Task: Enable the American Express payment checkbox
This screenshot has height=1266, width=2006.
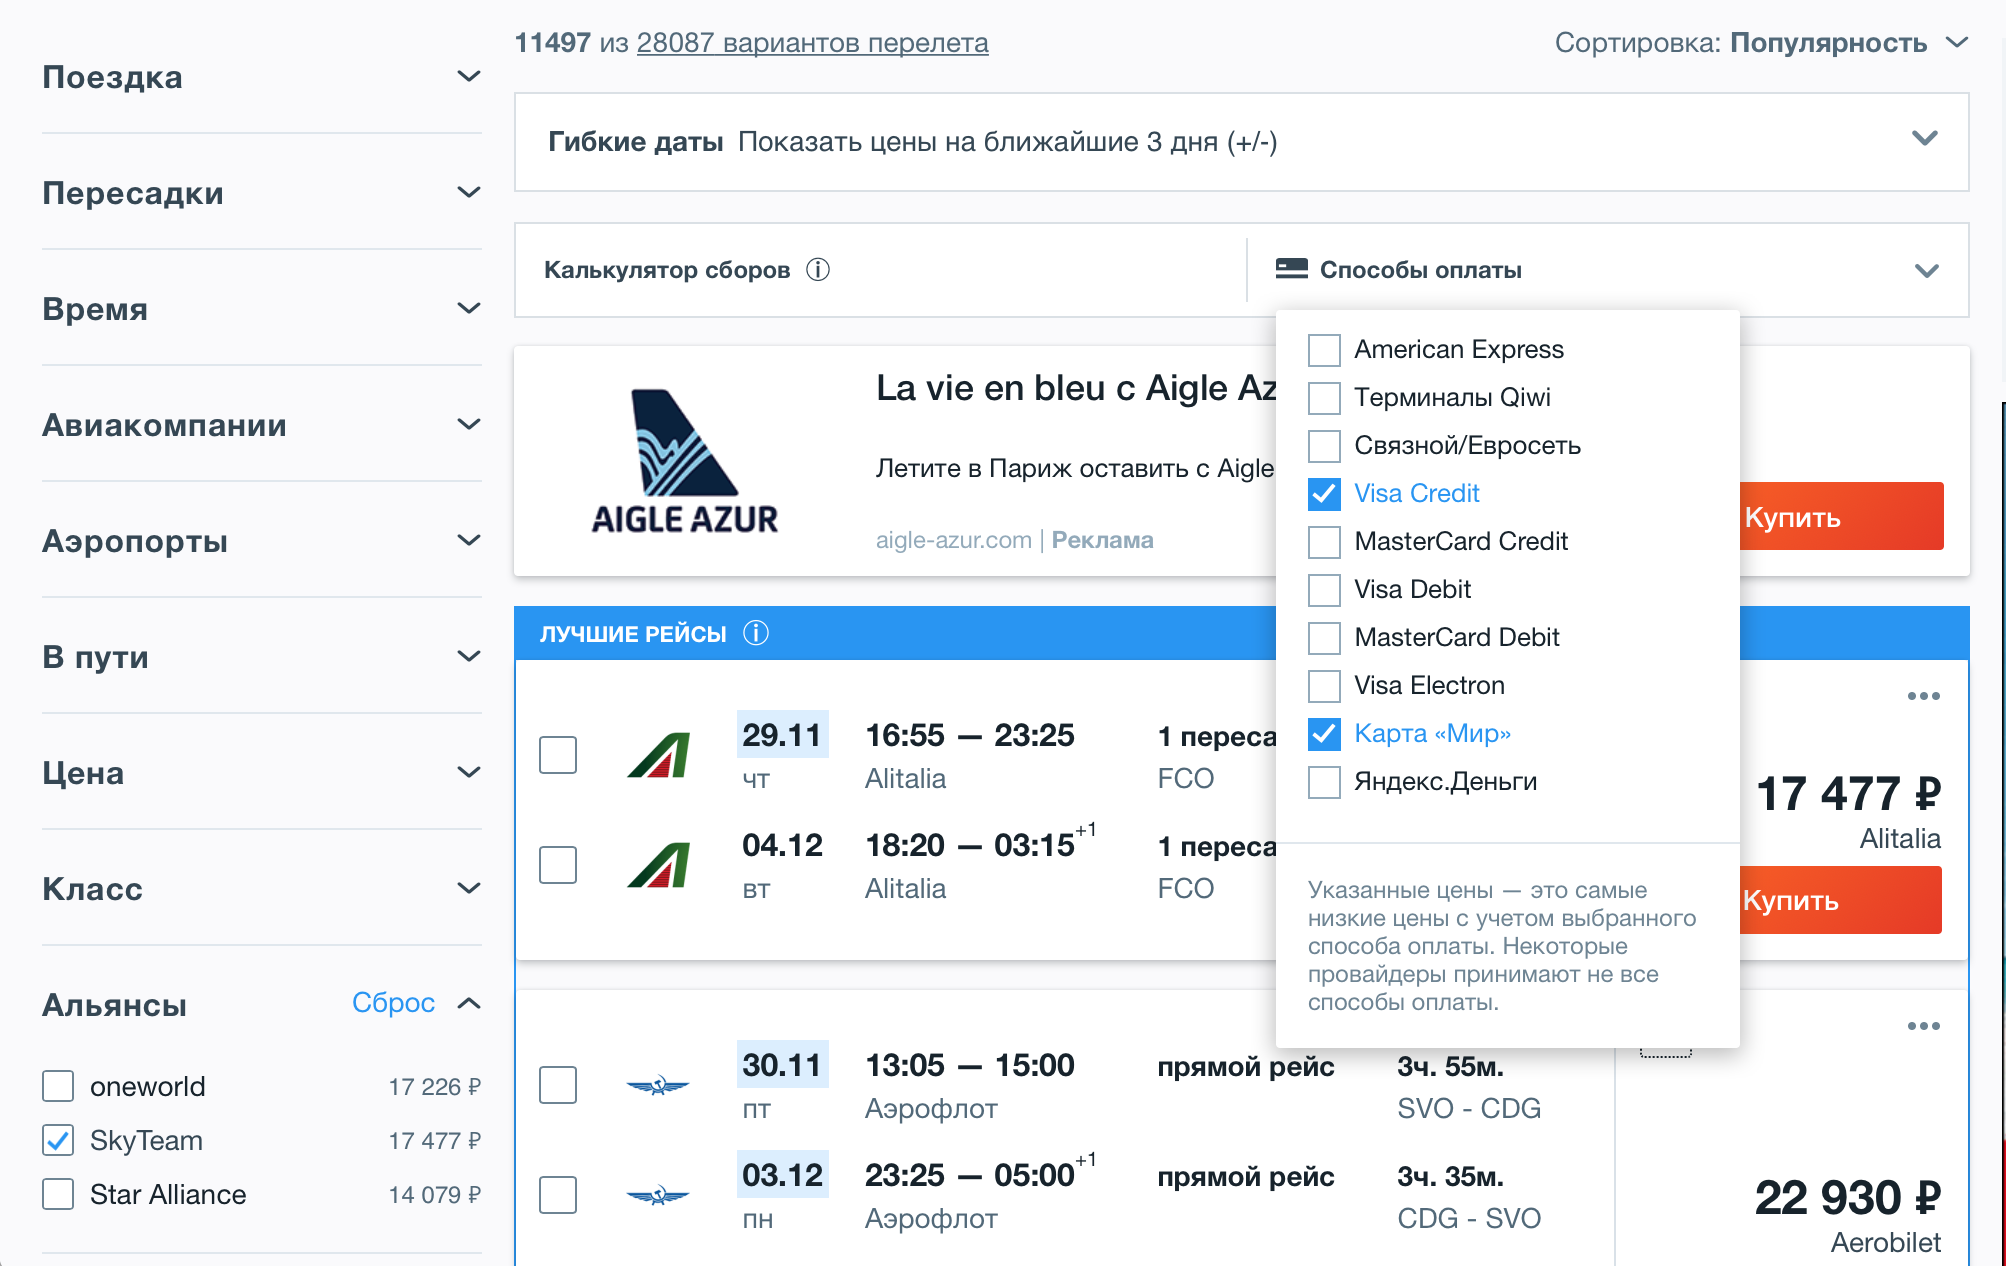Action: [x=1324, y=350]
